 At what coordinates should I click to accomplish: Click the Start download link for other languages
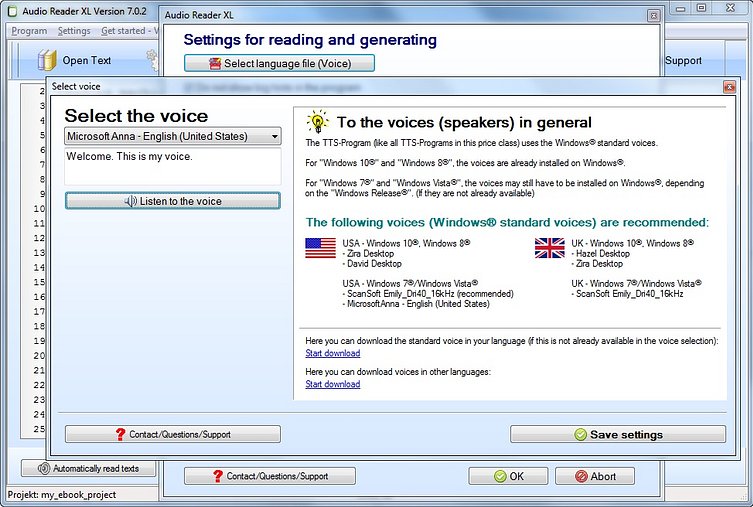(333, 384)
